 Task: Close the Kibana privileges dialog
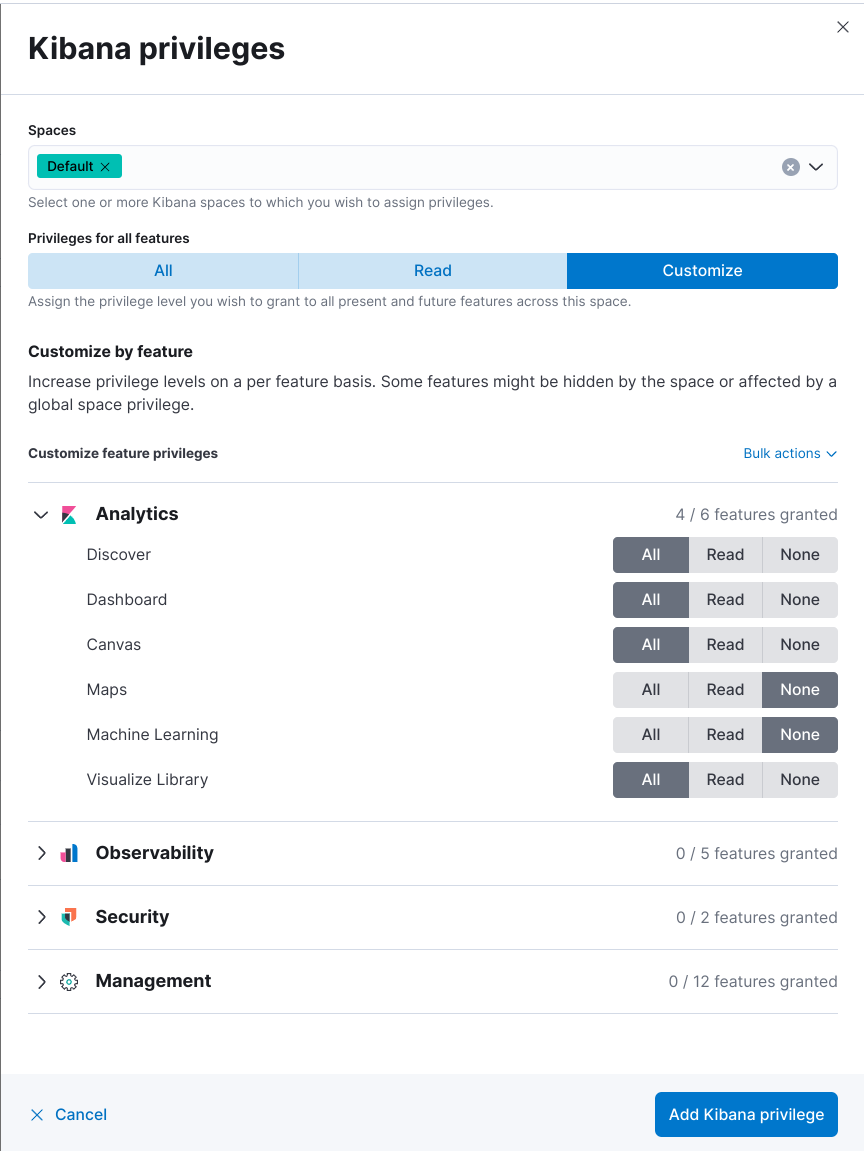click(x=843, y=27)
